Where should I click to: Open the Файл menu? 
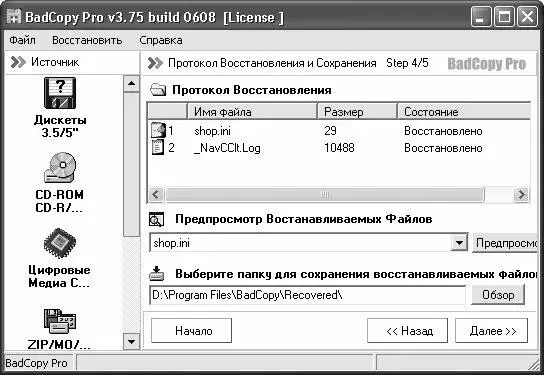point(22,40)
